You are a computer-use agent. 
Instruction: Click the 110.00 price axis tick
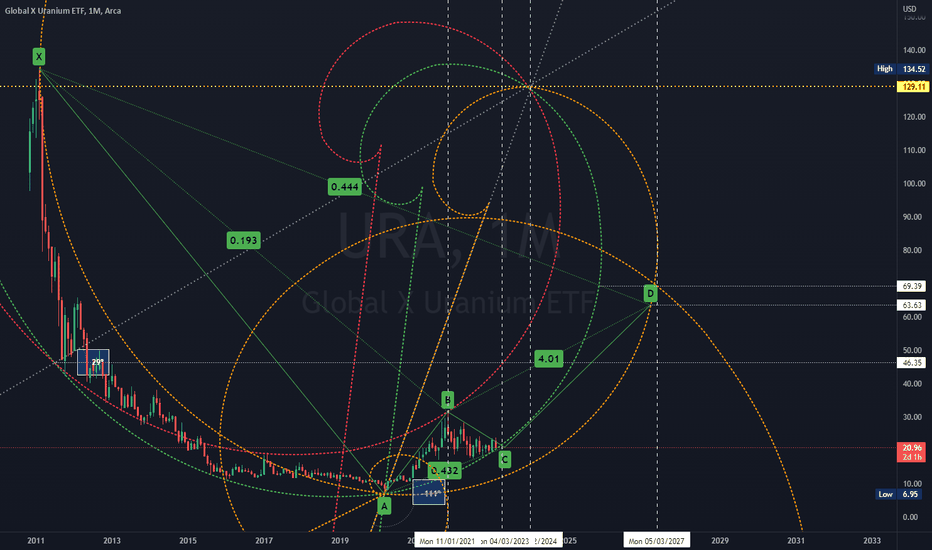(x=914, y=150)
